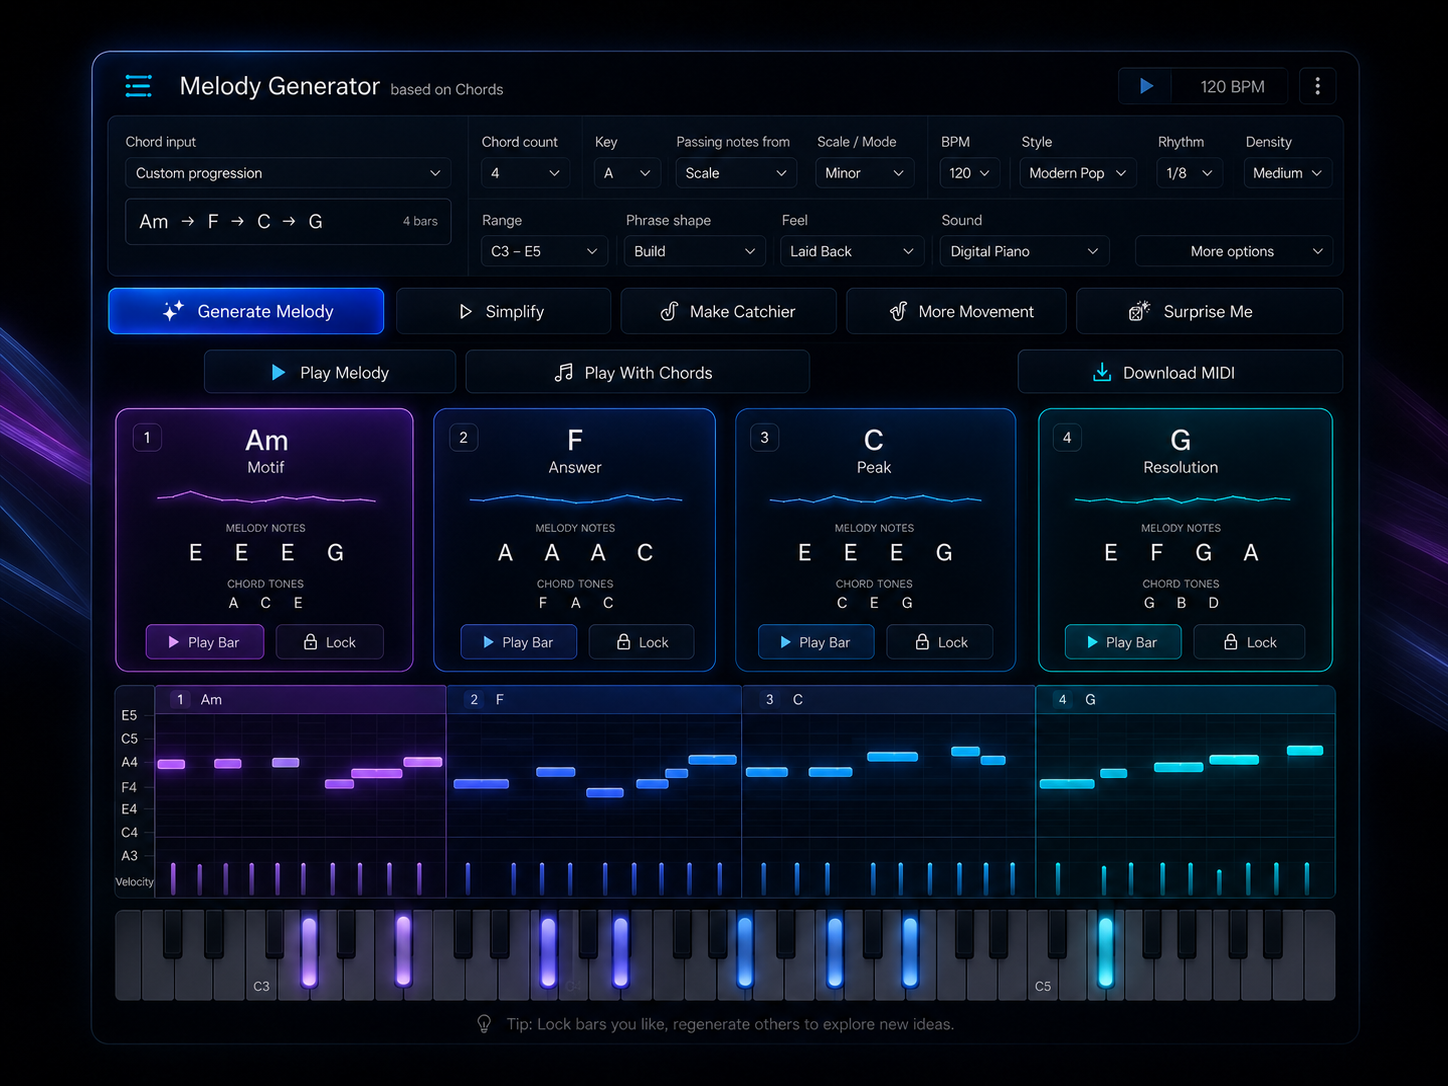
Task: Select the C bar header in piano roll
Action: click(x=888, y=699)
